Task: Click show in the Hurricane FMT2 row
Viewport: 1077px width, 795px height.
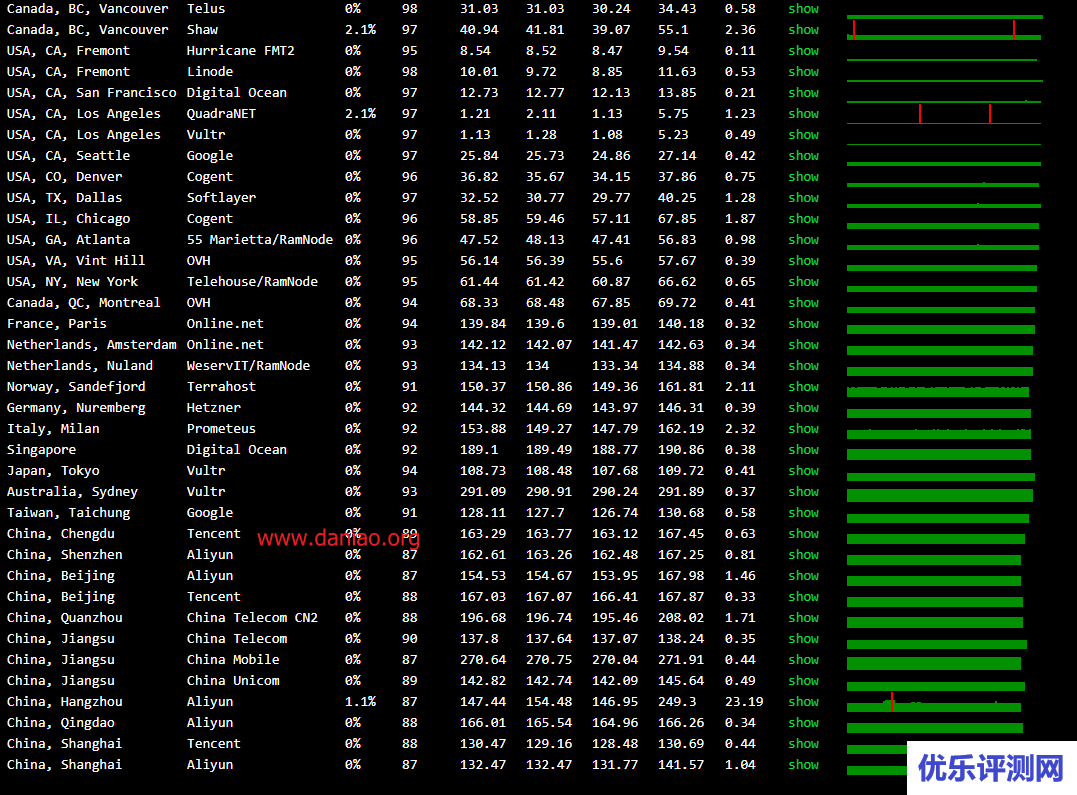Action: (803, 51)
